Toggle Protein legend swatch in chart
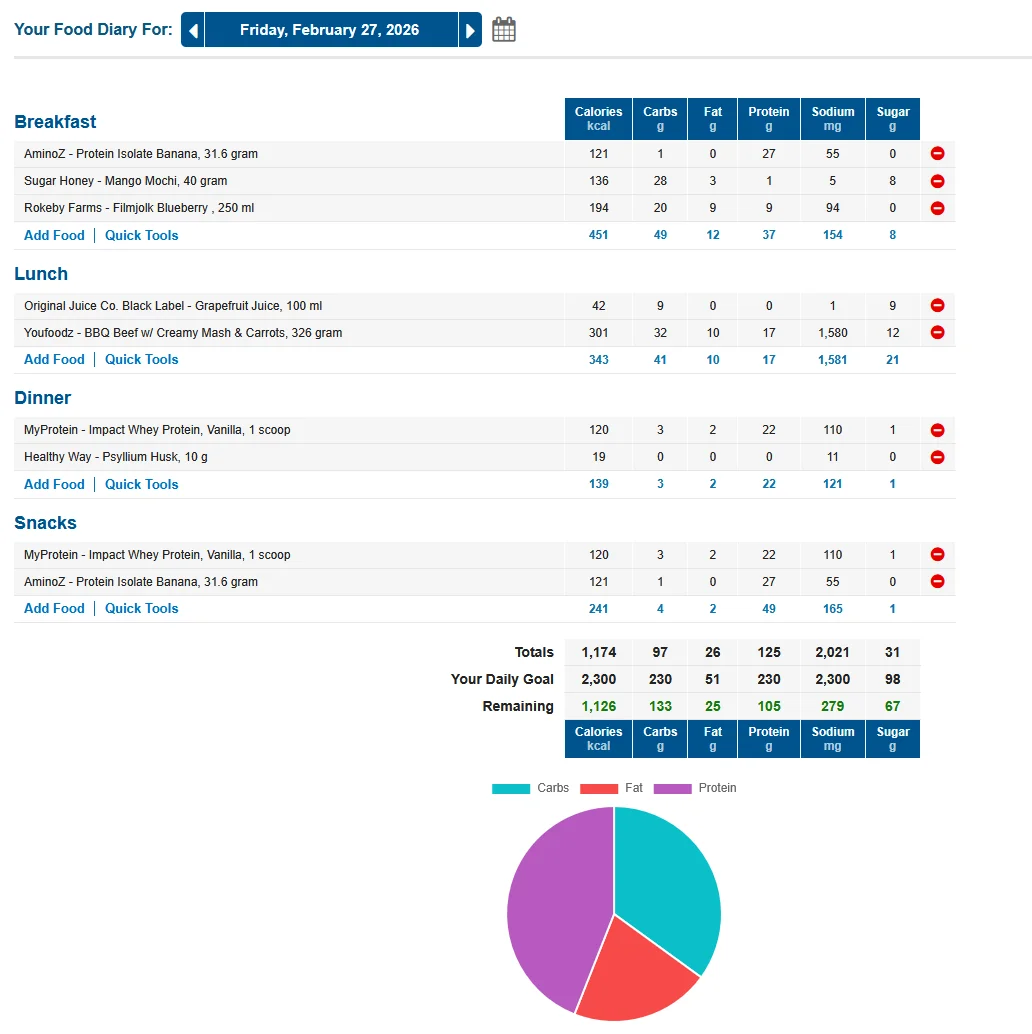 click(x=673, y=788)
